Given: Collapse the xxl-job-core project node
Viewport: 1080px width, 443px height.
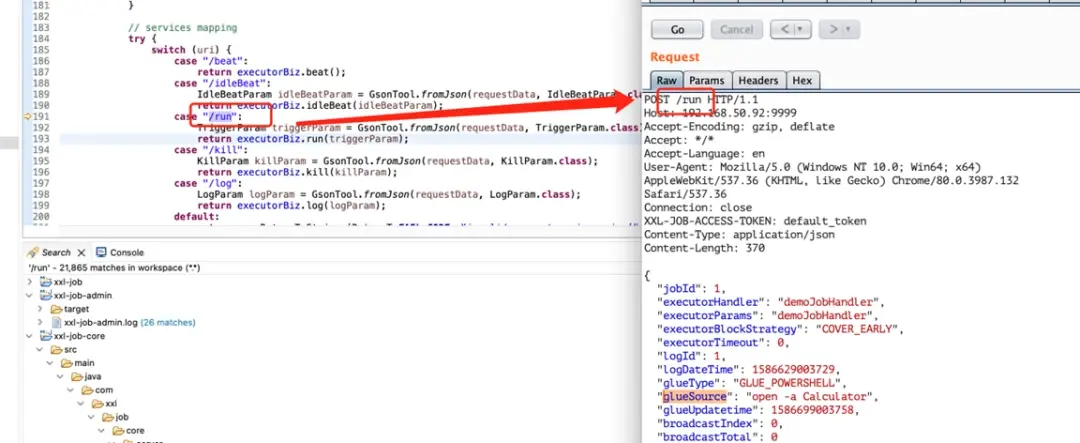Looking at the screenshot, I should pyautogui.click(x=30, y=336).
